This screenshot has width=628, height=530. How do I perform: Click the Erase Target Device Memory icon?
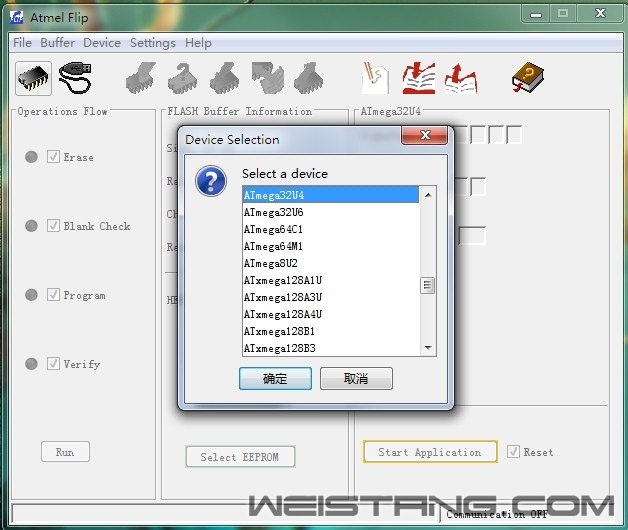(x=141, y=78)
